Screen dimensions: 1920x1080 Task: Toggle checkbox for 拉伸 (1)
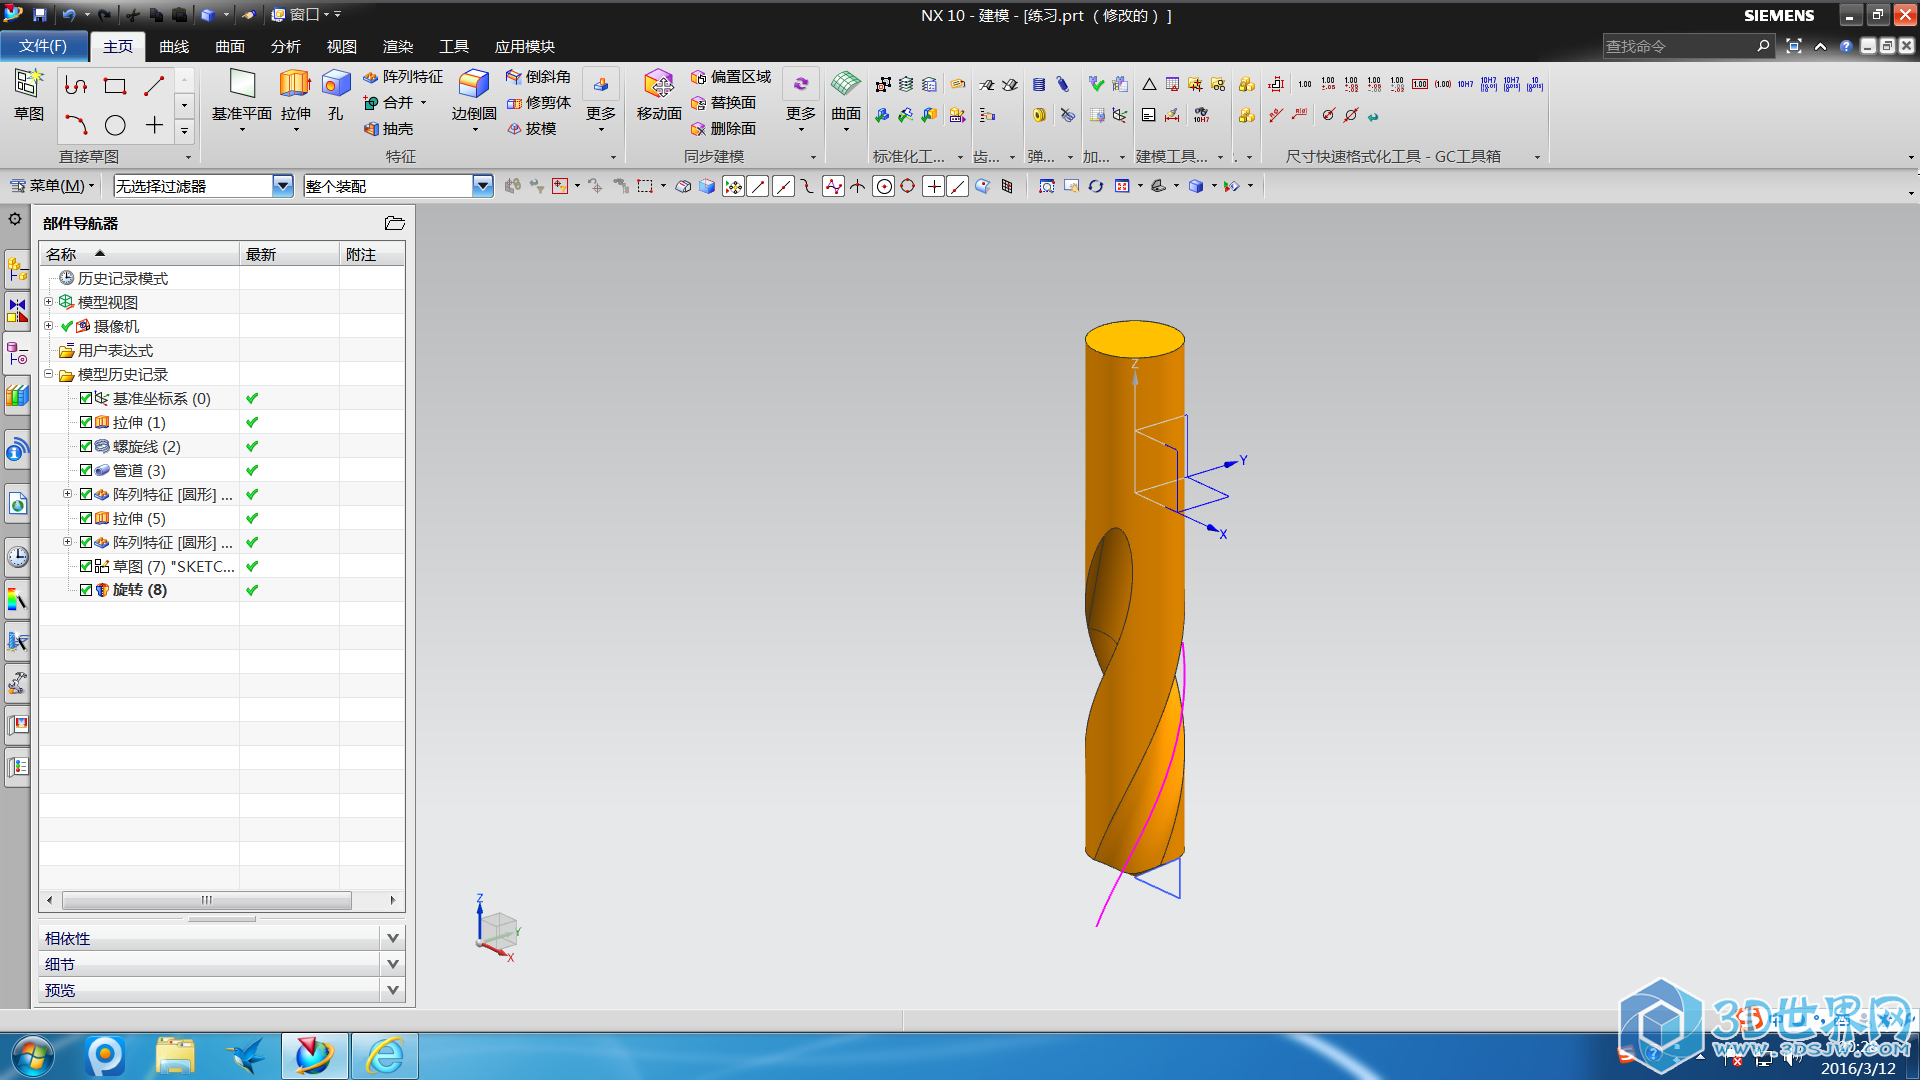coord(86,422)
